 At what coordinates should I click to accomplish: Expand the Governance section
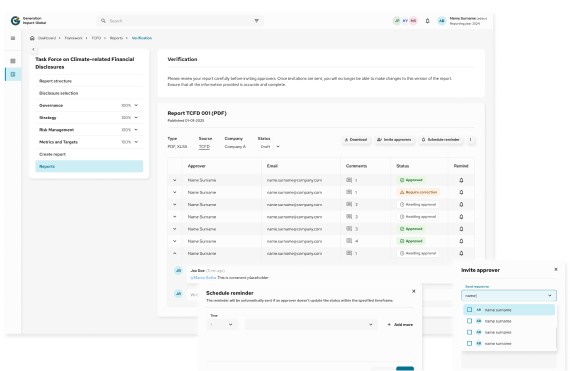pos(136,105)
